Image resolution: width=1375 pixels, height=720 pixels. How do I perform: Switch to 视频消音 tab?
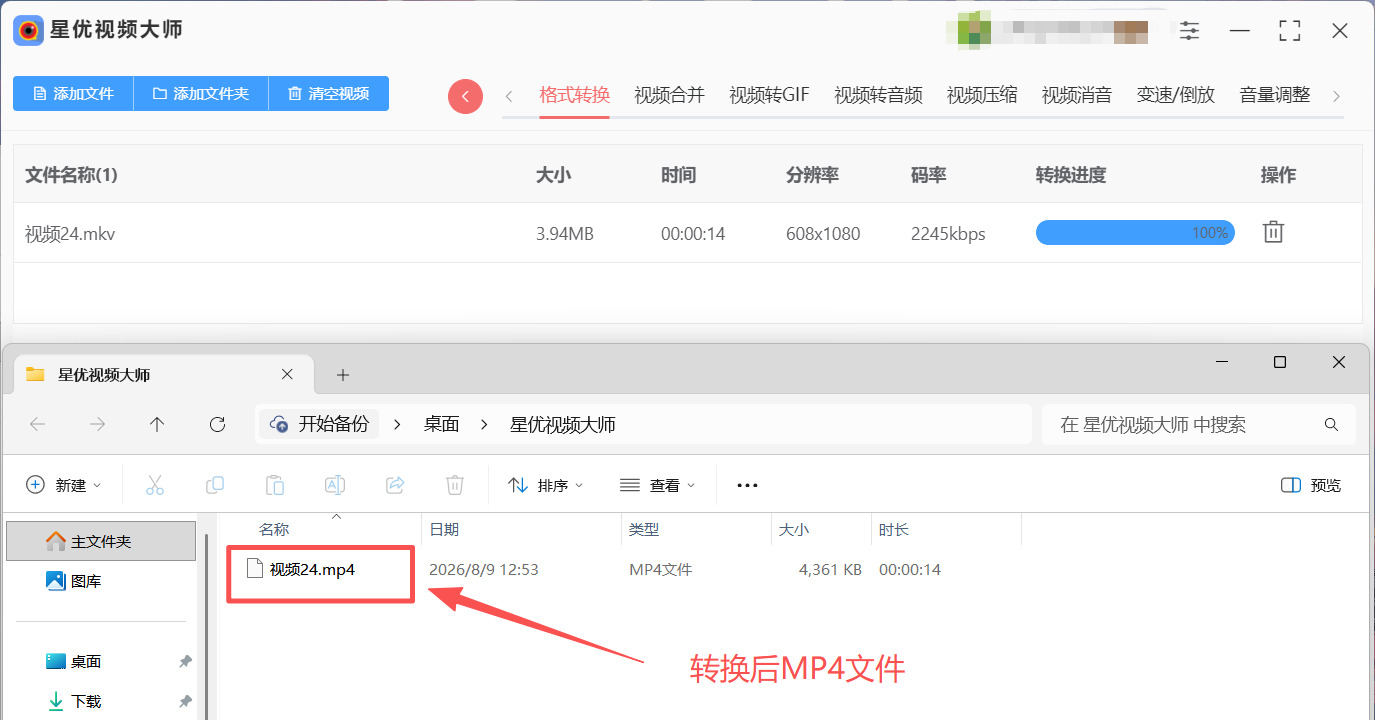(1077, 95)
